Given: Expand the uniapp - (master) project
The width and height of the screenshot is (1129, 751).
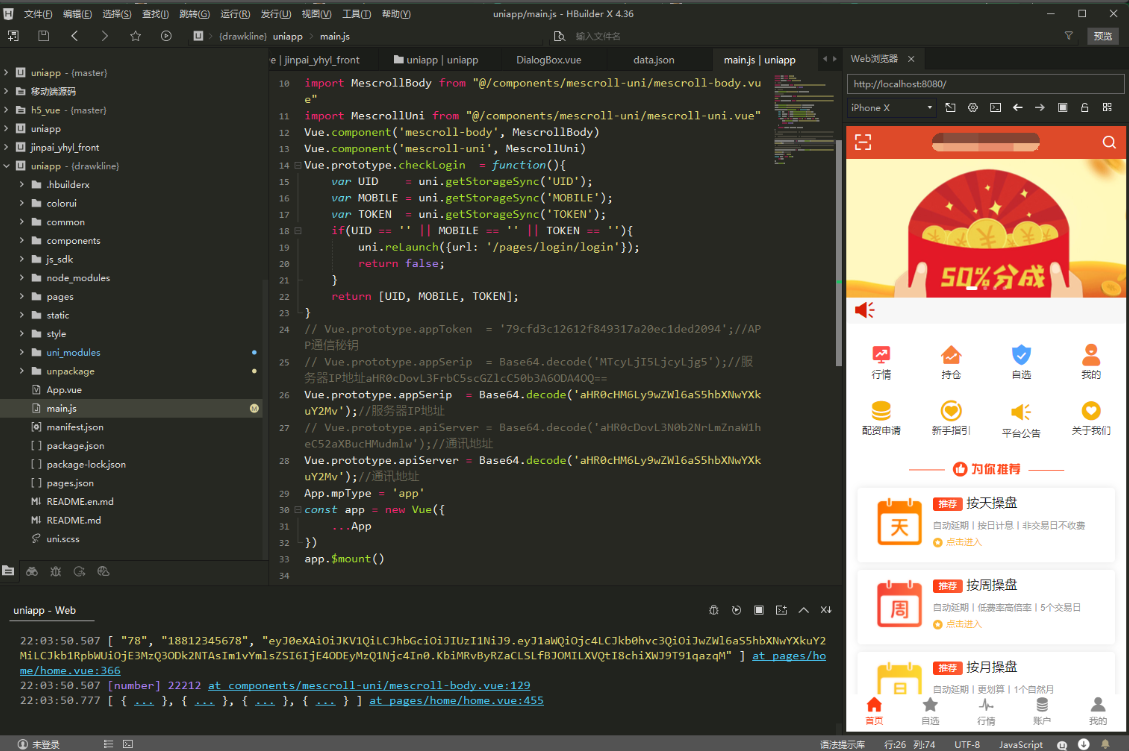Looking at the screenshot, I should coord(6,73).
